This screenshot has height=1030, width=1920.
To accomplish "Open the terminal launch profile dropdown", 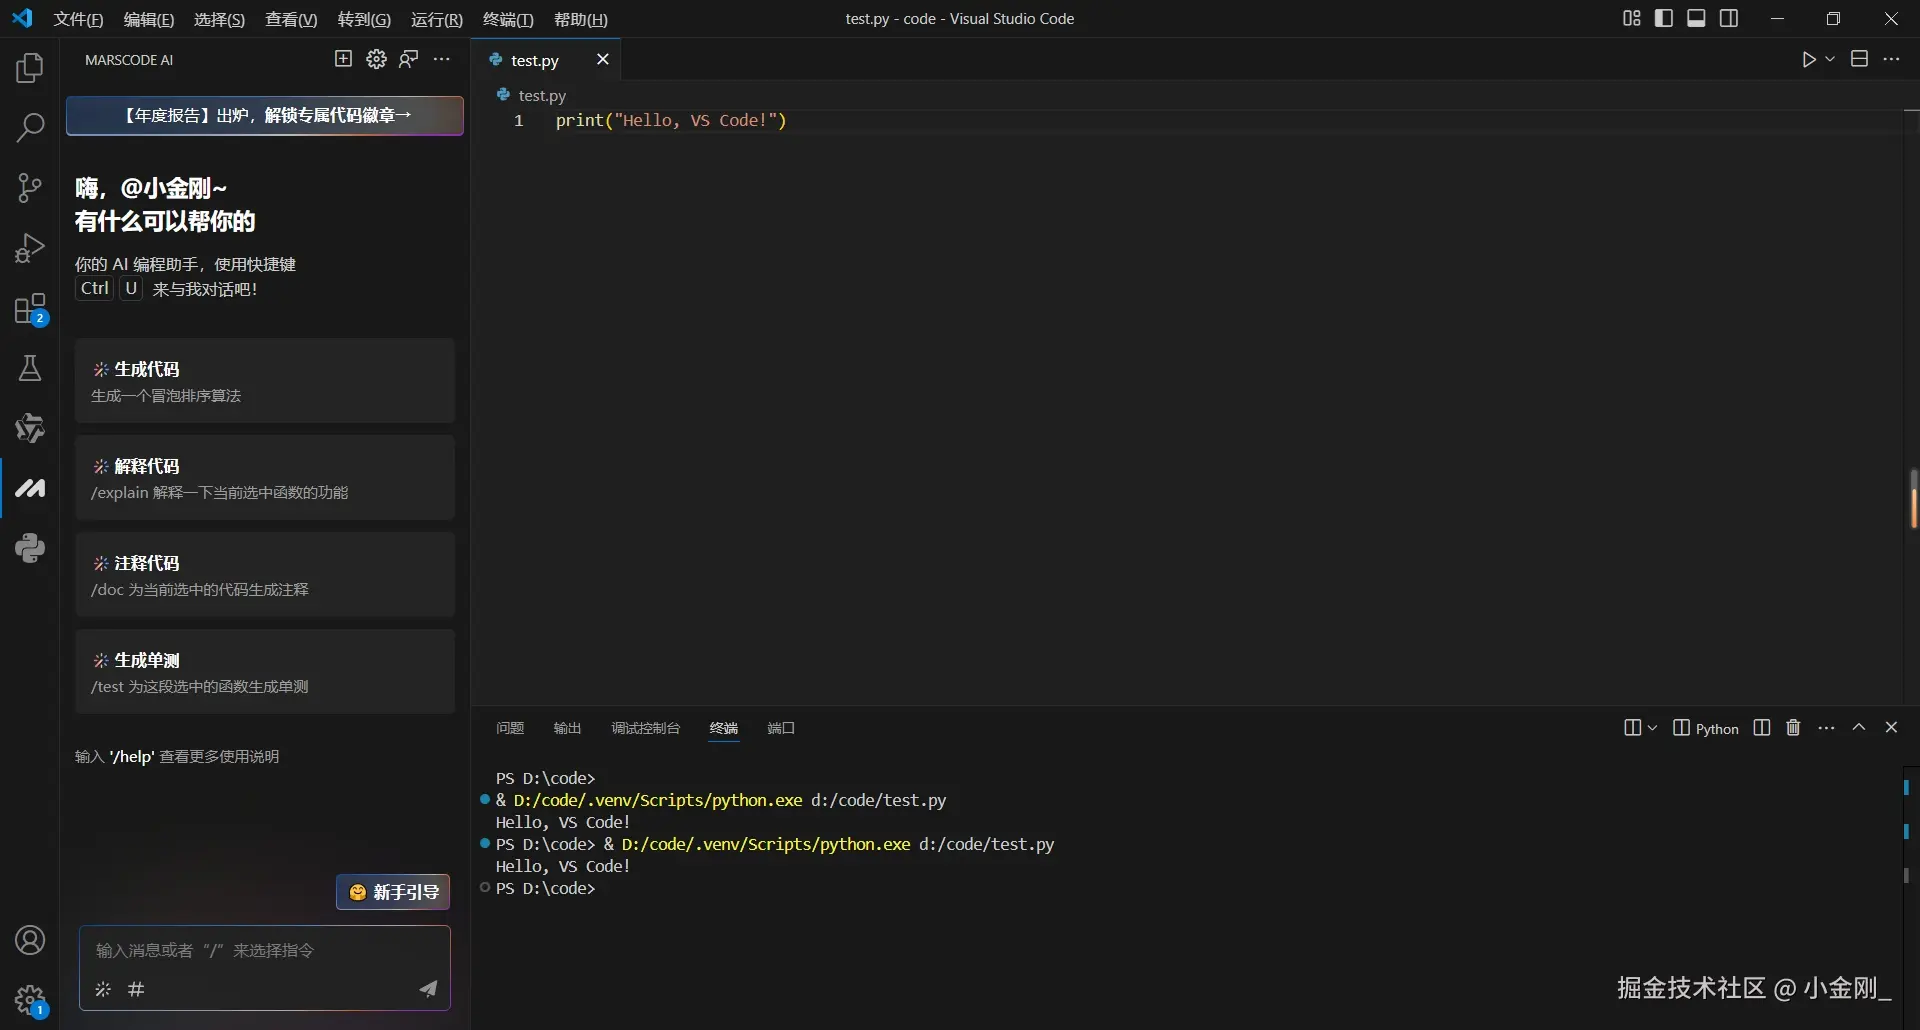I will (1652, 728).
